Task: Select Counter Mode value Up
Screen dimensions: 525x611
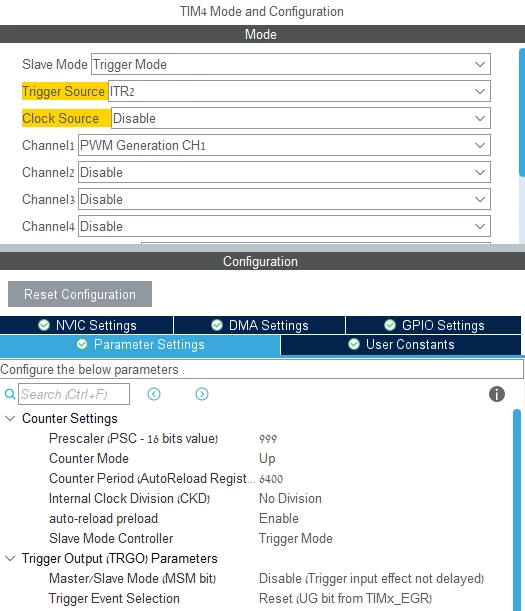Action: 267,459
